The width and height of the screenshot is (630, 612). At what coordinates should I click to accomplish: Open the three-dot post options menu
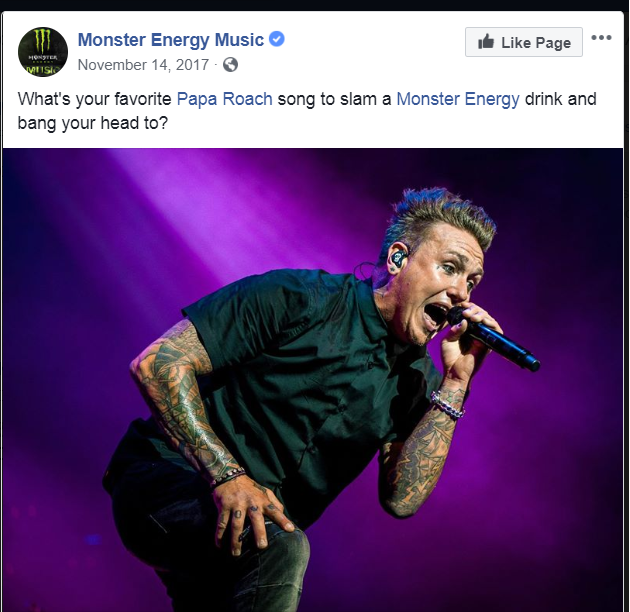coord(601,38)
